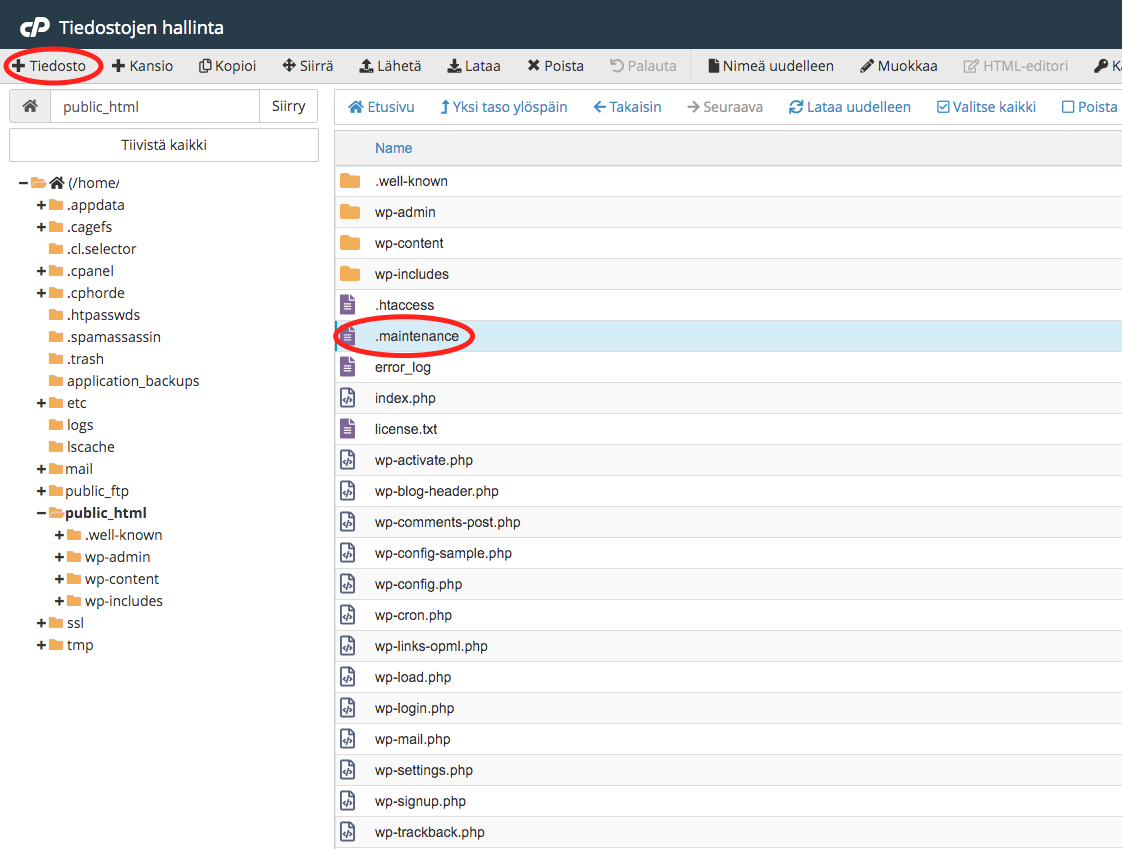Create a new folder with Kansio
The image size is (1122, 849).
[142, 66]
